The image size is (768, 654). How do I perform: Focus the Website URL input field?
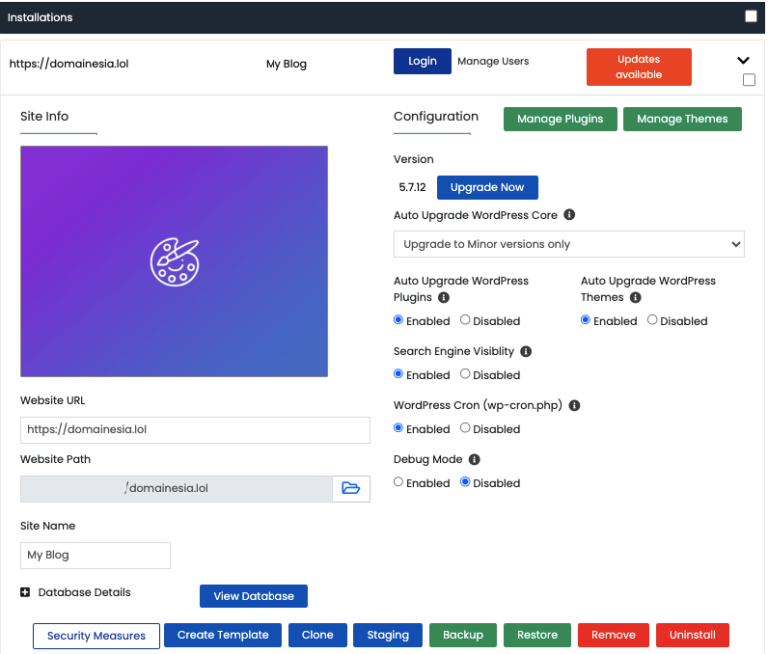195,430
